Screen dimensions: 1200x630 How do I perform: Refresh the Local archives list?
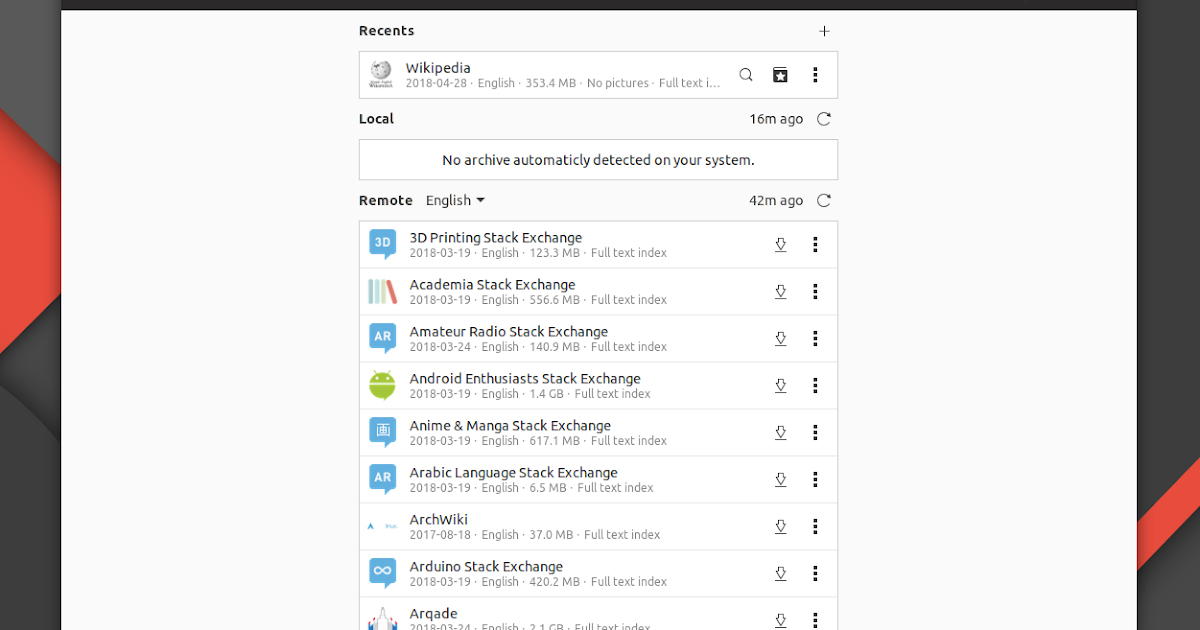coord(823,118)
